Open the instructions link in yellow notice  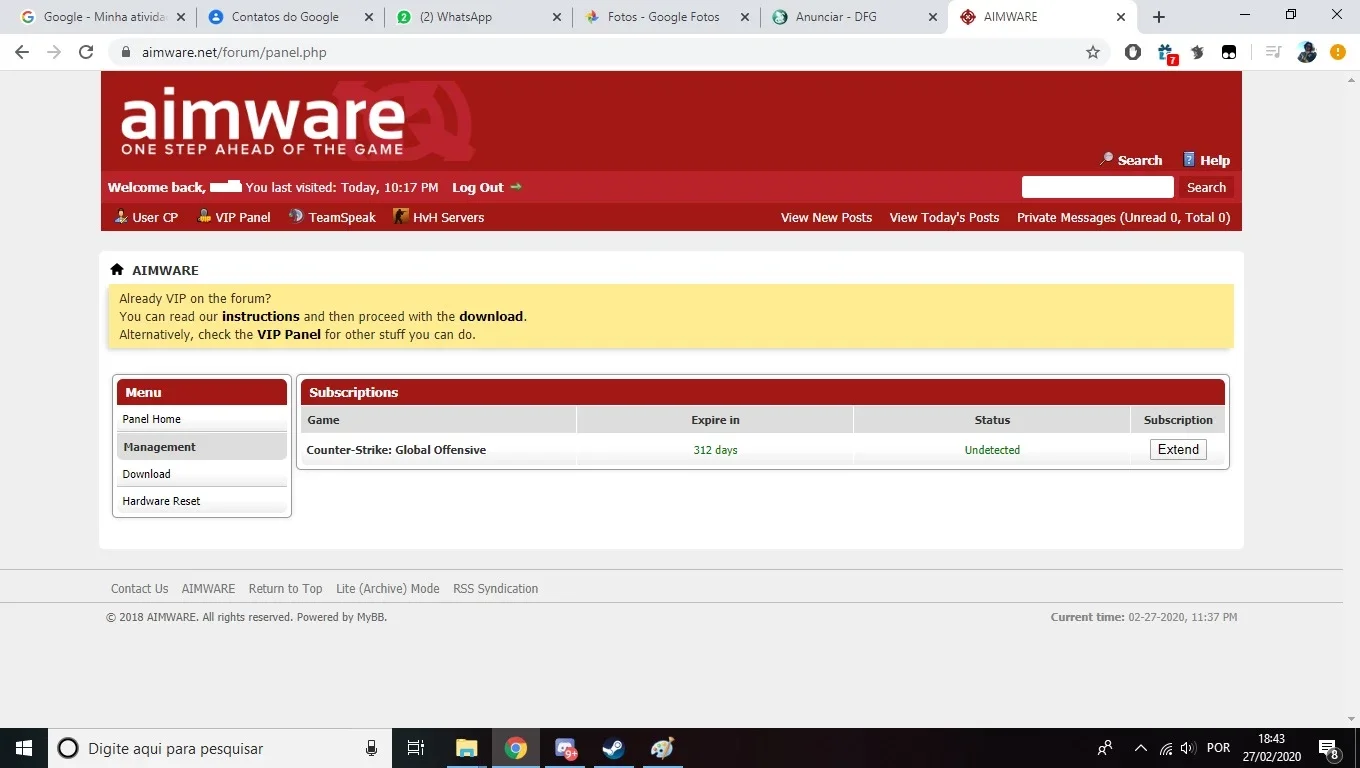[x=260, y=316]
